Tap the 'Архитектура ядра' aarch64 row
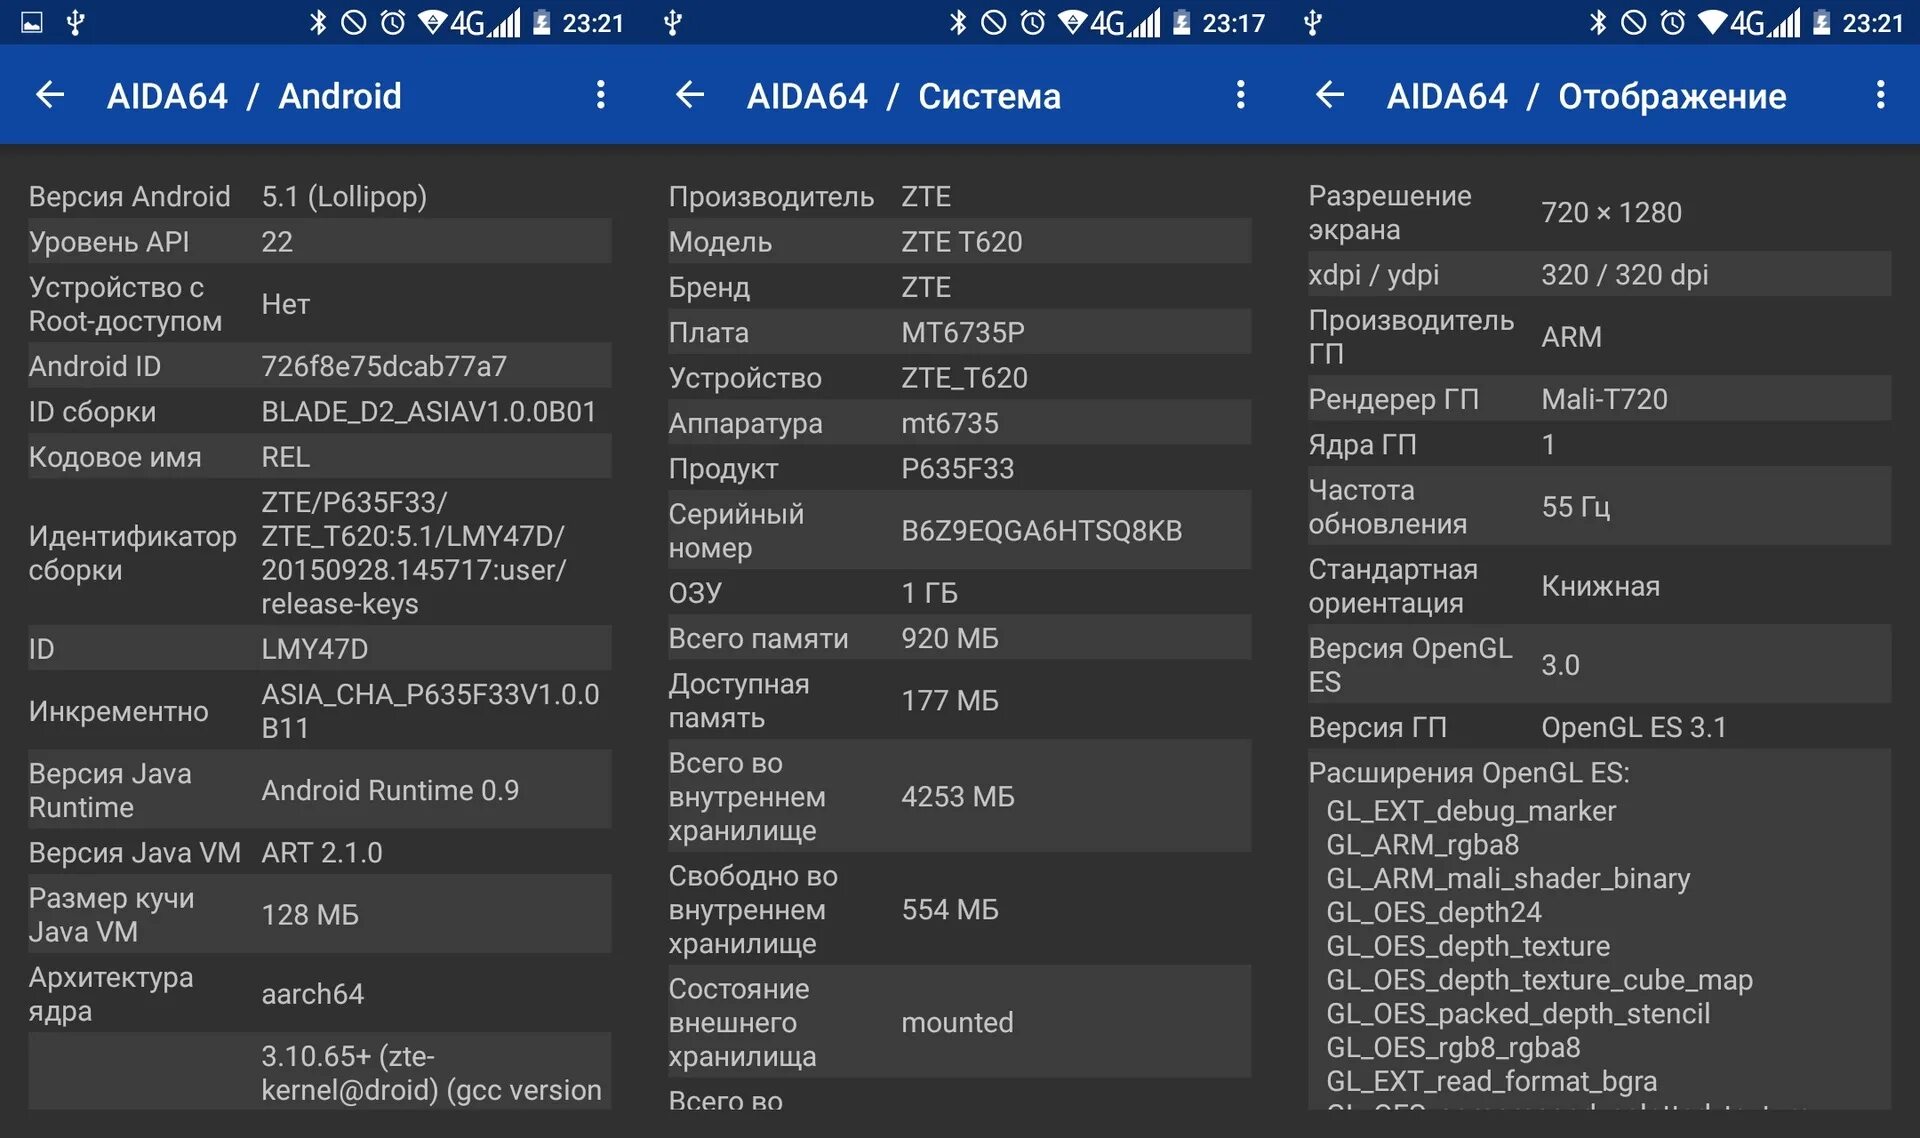The height and width of the screenshot is (1138, 1920). pyautogui.click(x=320, y=993)
